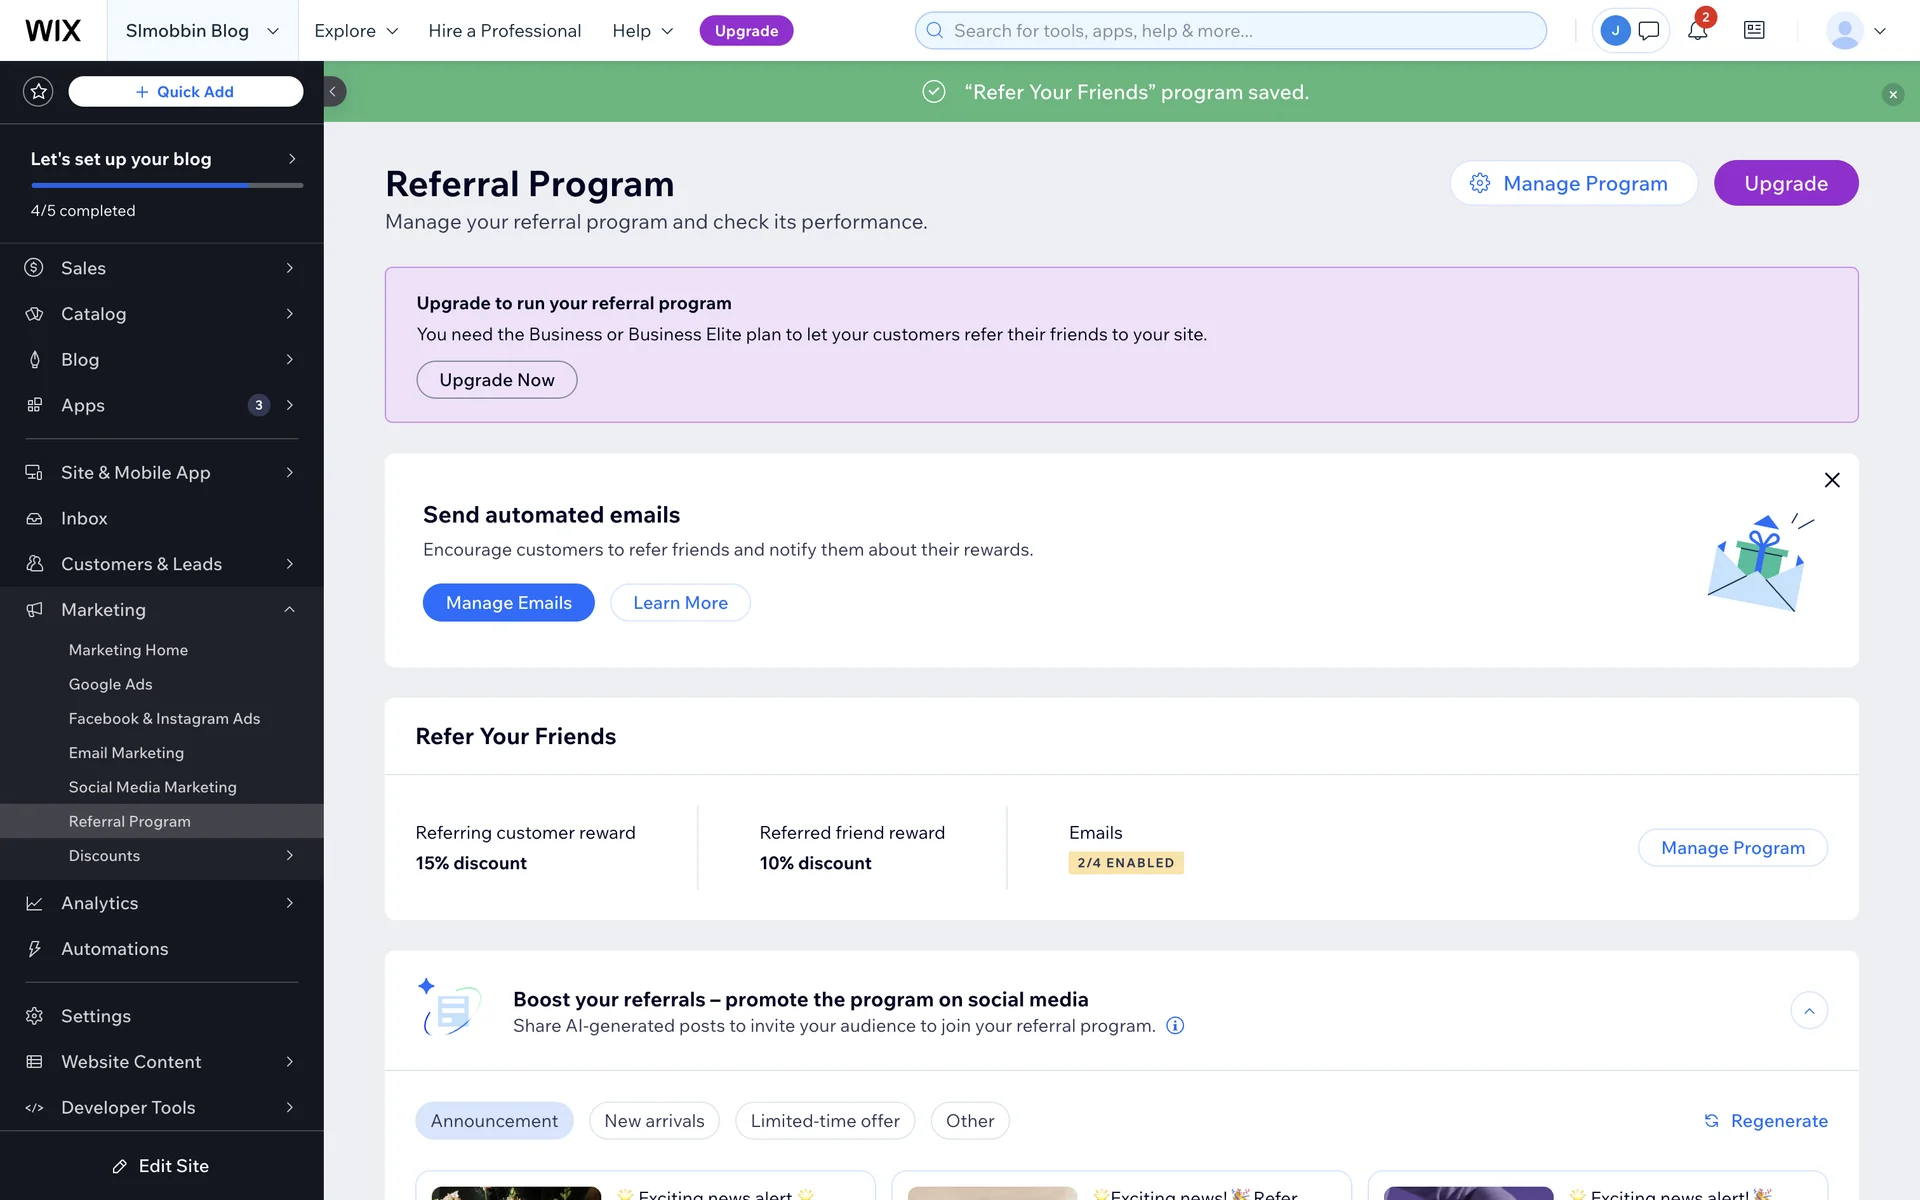This screenshot has width=1920, height=1200.
Task: Select the New arrivals filter chip
Action: [654, 1121]
